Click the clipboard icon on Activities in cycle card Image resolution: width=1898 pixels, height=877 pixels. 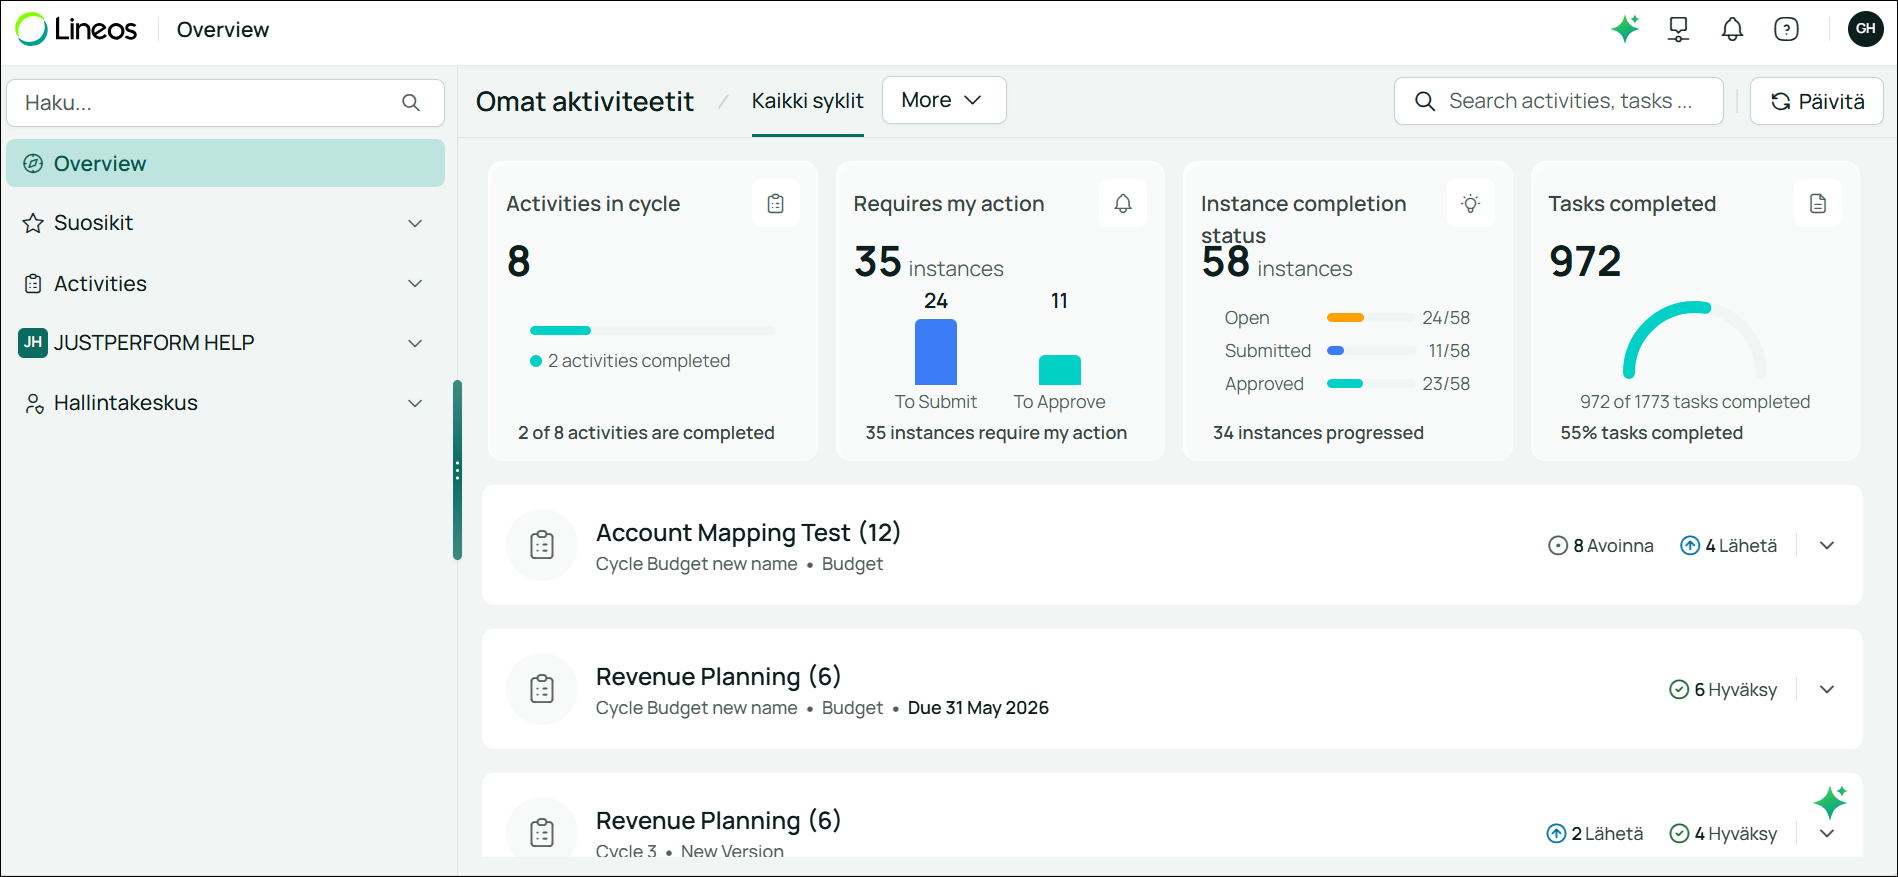(775, 204)
